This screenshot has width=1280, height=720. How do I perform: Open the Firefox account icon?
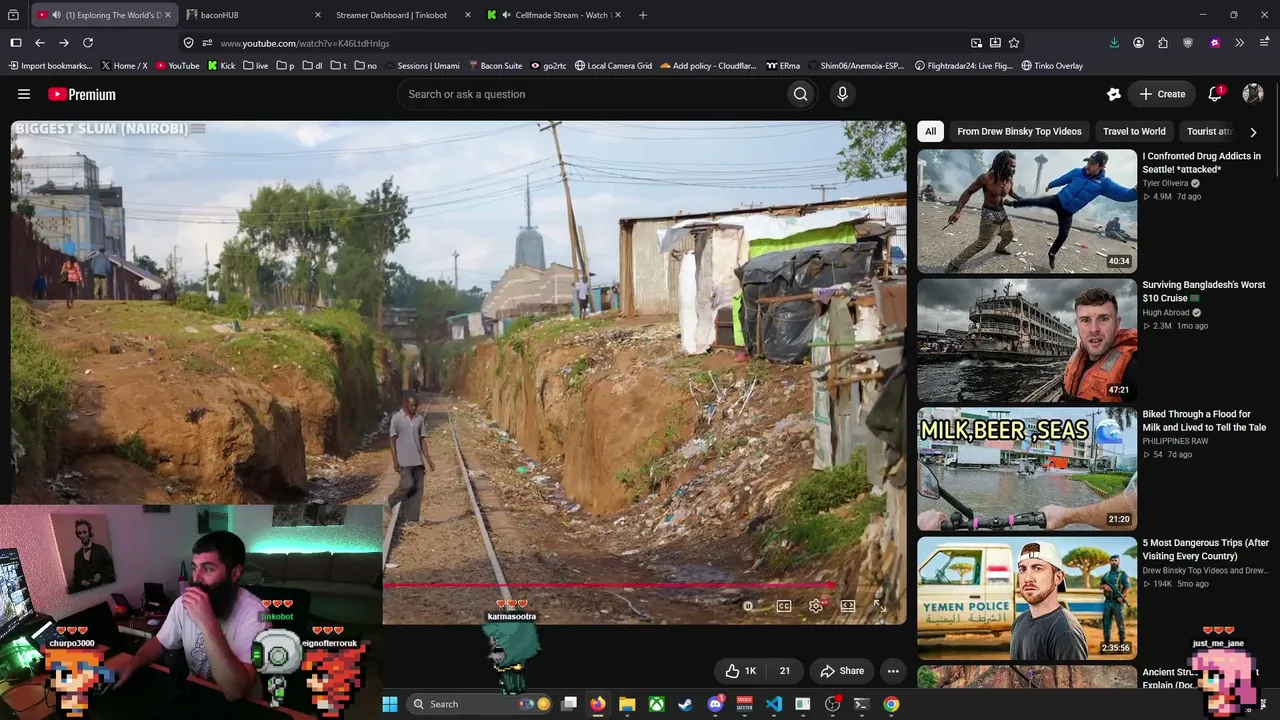click(1138, 43)
